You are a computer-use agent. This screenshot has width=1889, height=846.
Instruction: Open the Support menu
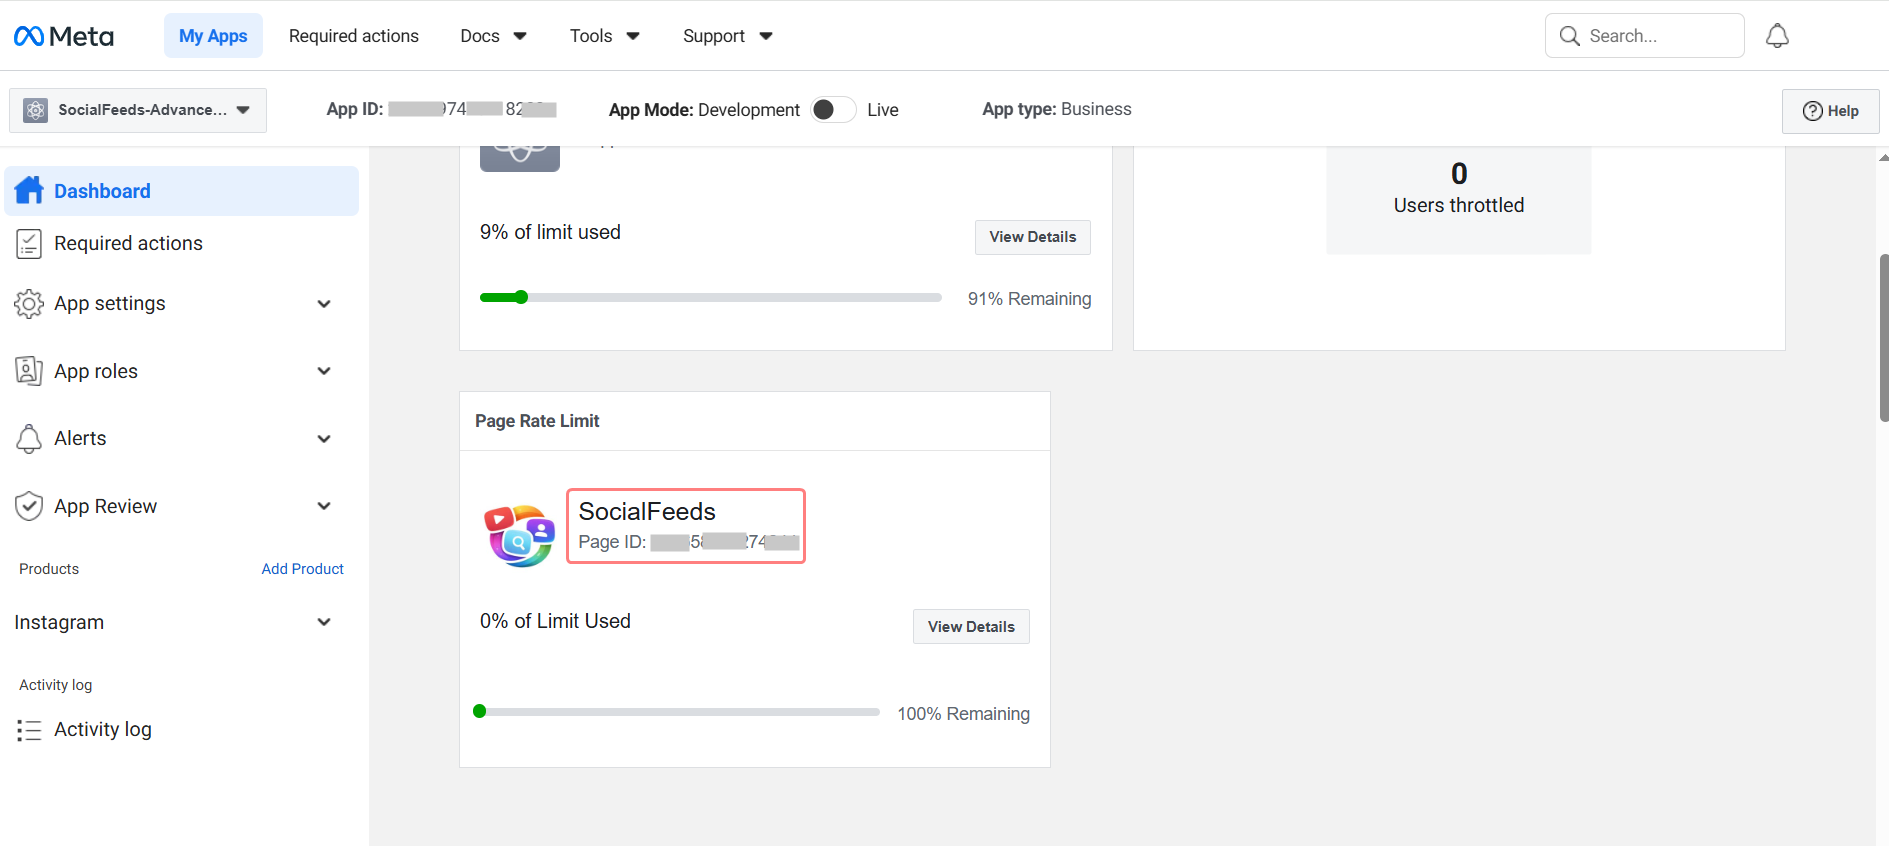[727, 36]
